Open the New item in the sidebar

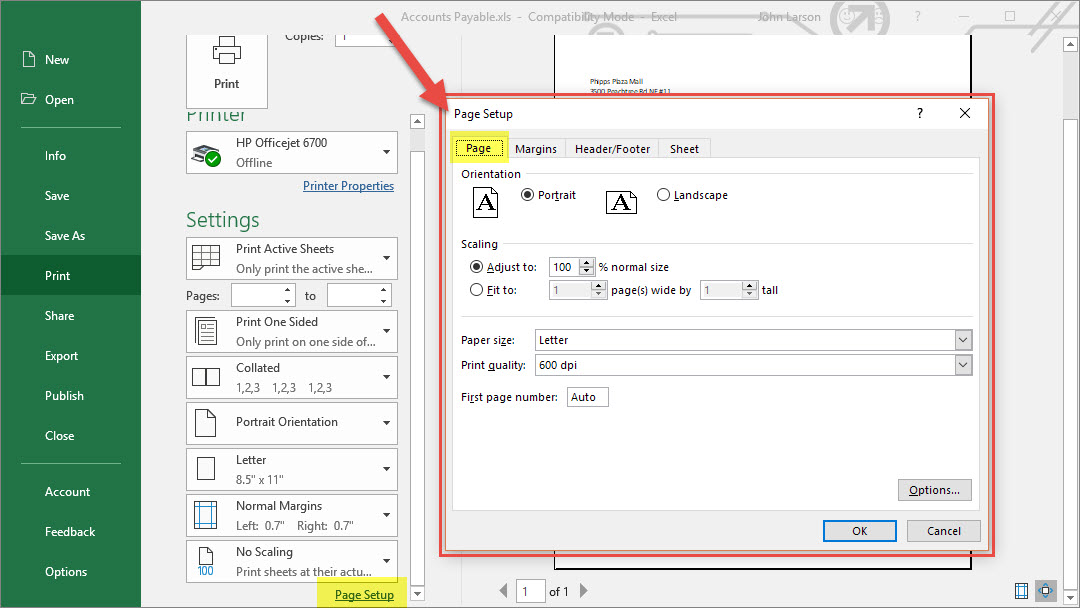tap(57, 60)
